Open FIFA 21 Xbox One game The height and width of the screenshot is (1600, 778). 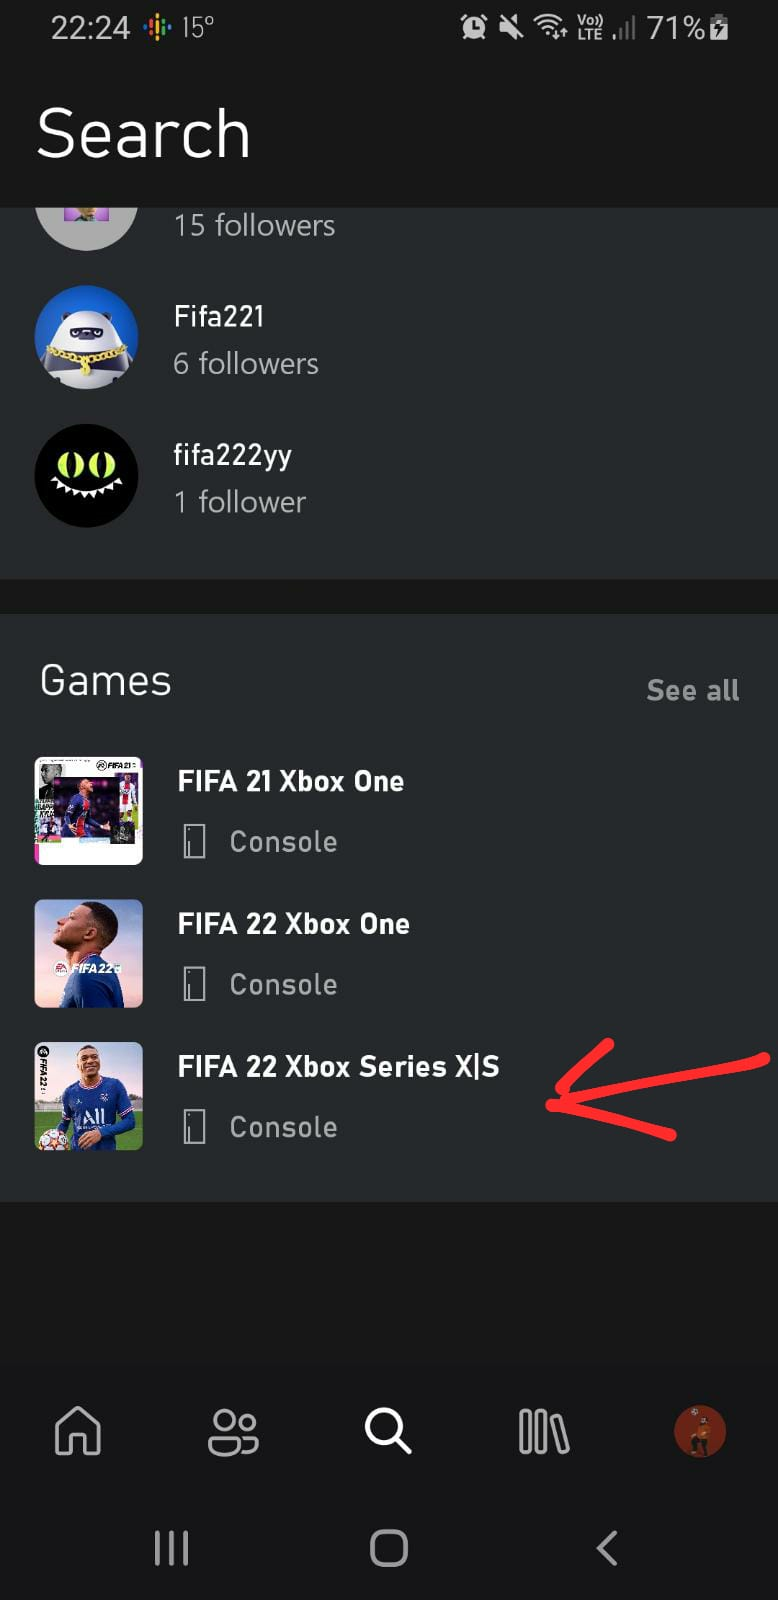[291, 781]
